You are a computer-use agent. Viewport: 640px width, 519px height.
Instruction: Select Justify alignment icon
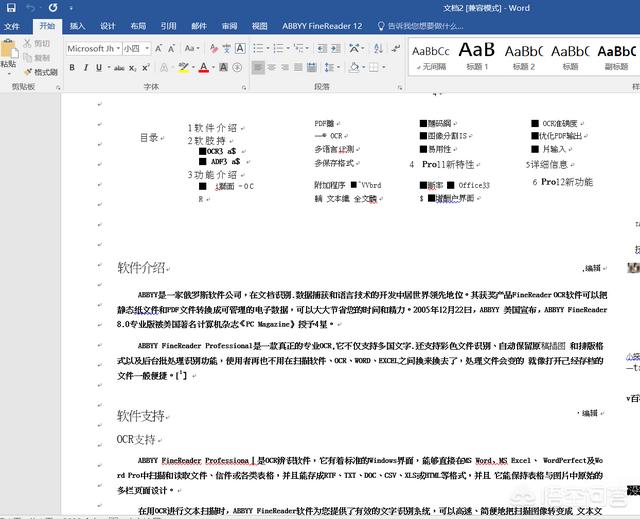[x=298, y=68]
